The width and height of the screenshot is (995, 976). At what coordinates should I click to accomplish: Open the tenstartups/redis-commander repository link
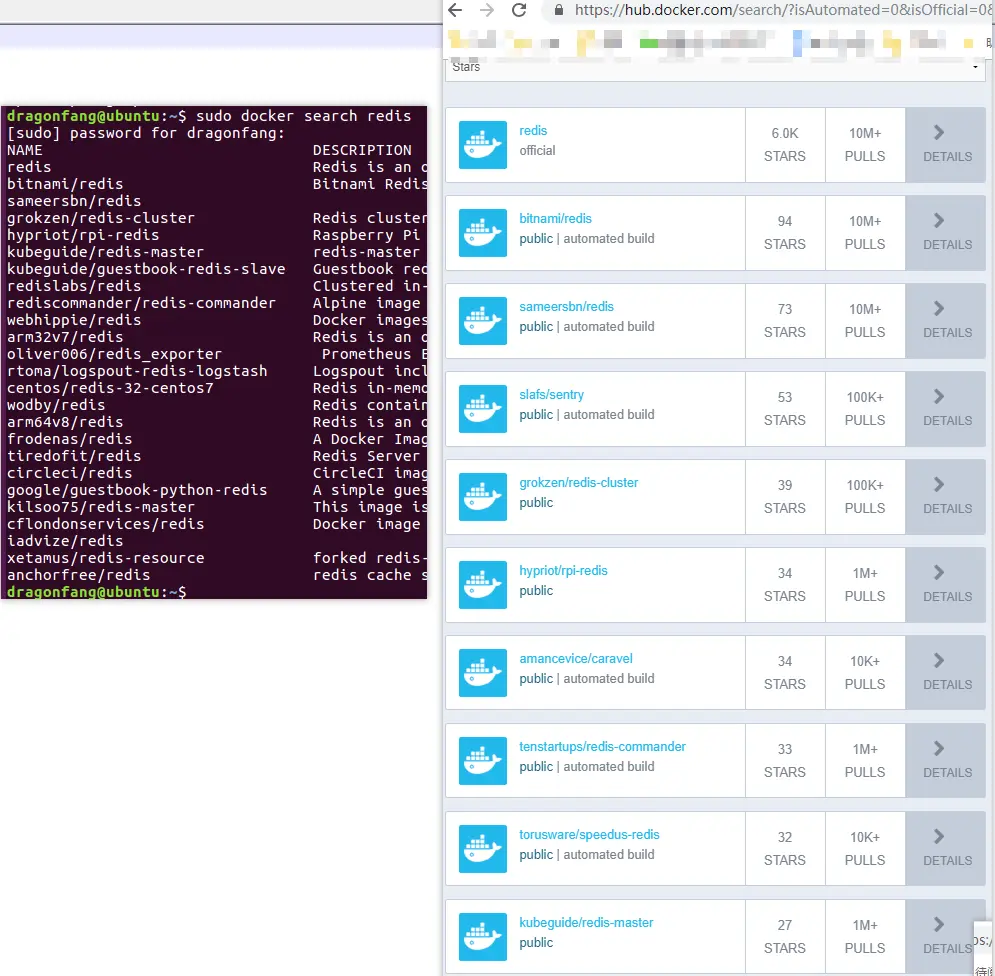(x=602, y=746)
